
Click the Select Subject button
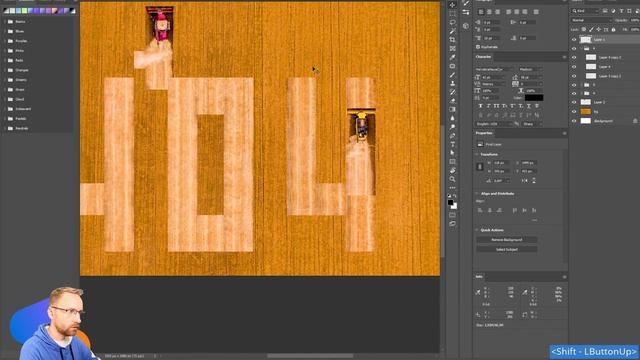(x=507, y=249)
